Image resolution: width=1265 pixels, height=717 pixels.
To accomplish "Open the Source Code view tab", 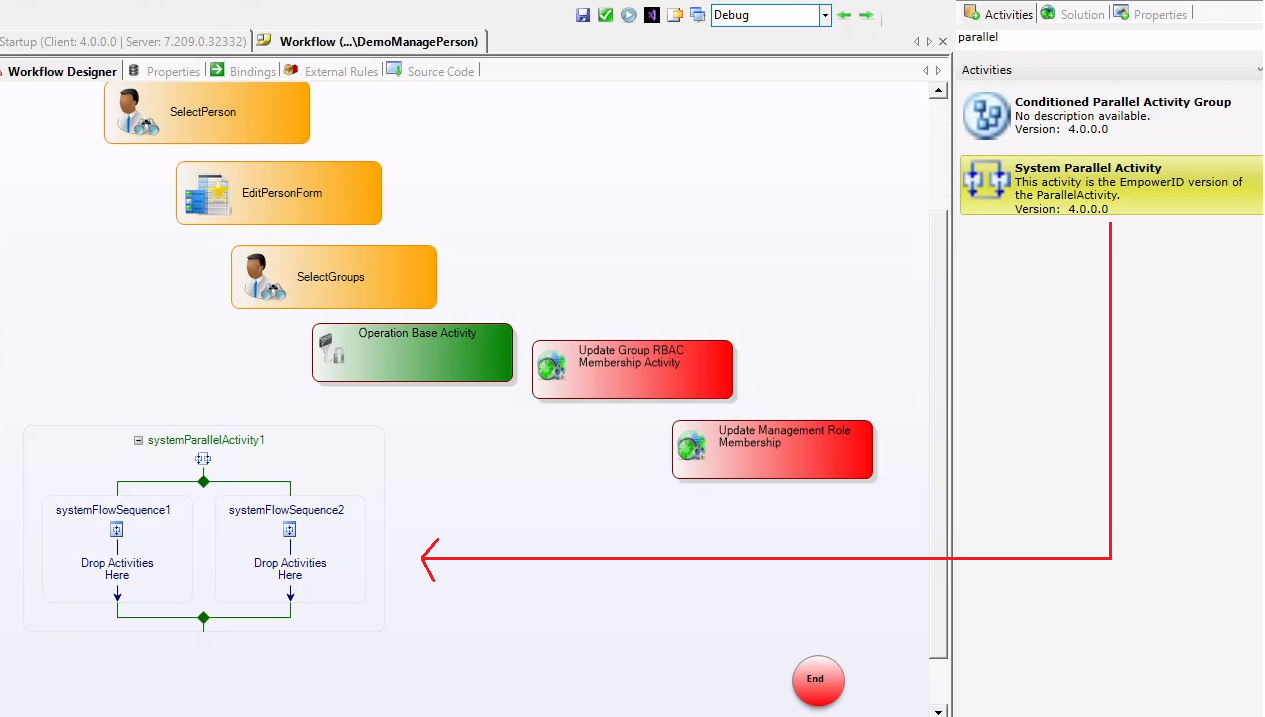I will click(x=431, y=71).
